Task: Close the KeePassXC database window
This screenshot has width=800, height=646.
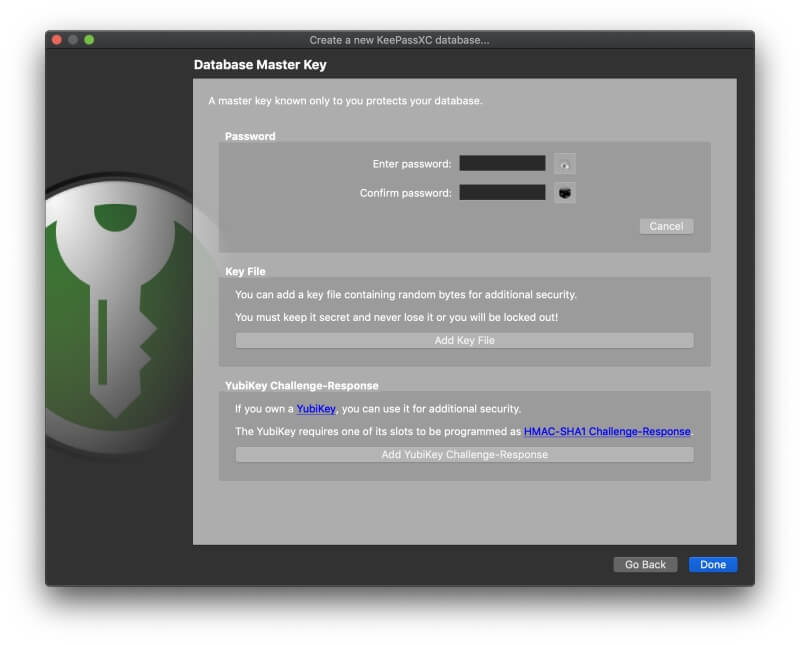Action: point(57,40)
